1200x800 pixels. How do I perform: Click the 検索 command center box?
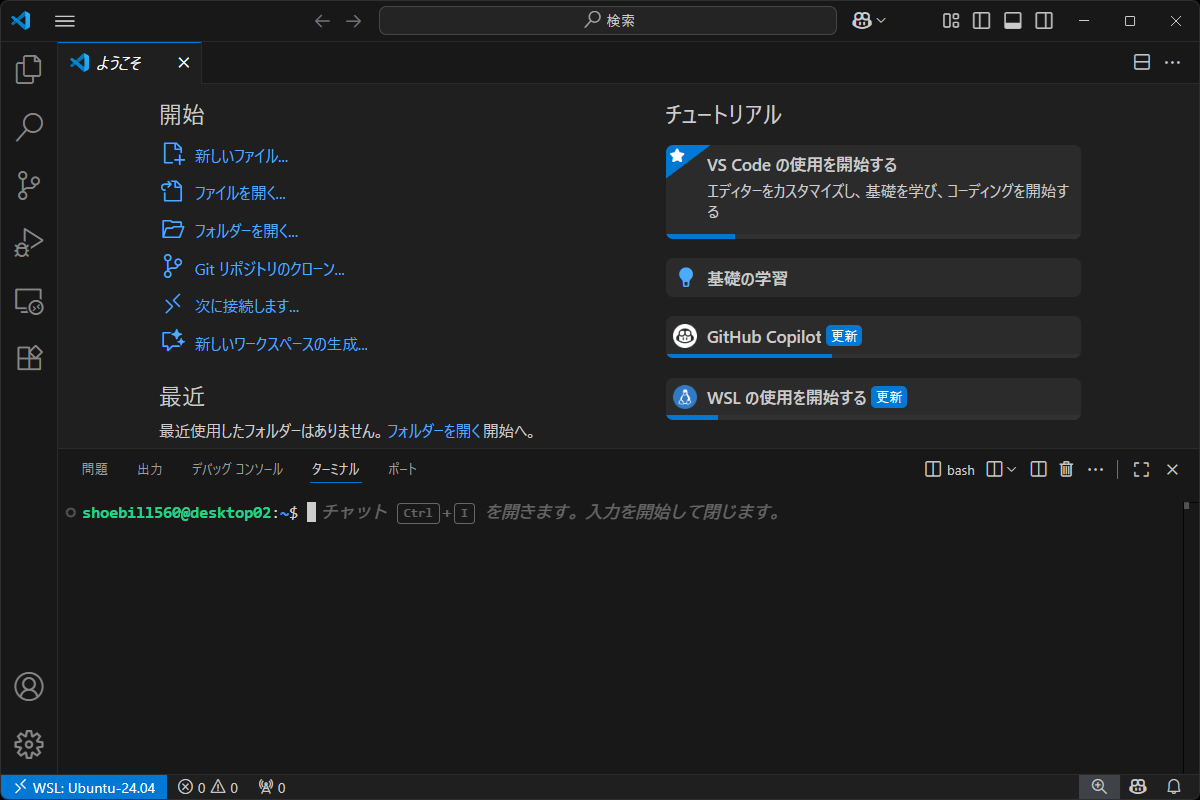pyautogui.click(x=608, y=20)
